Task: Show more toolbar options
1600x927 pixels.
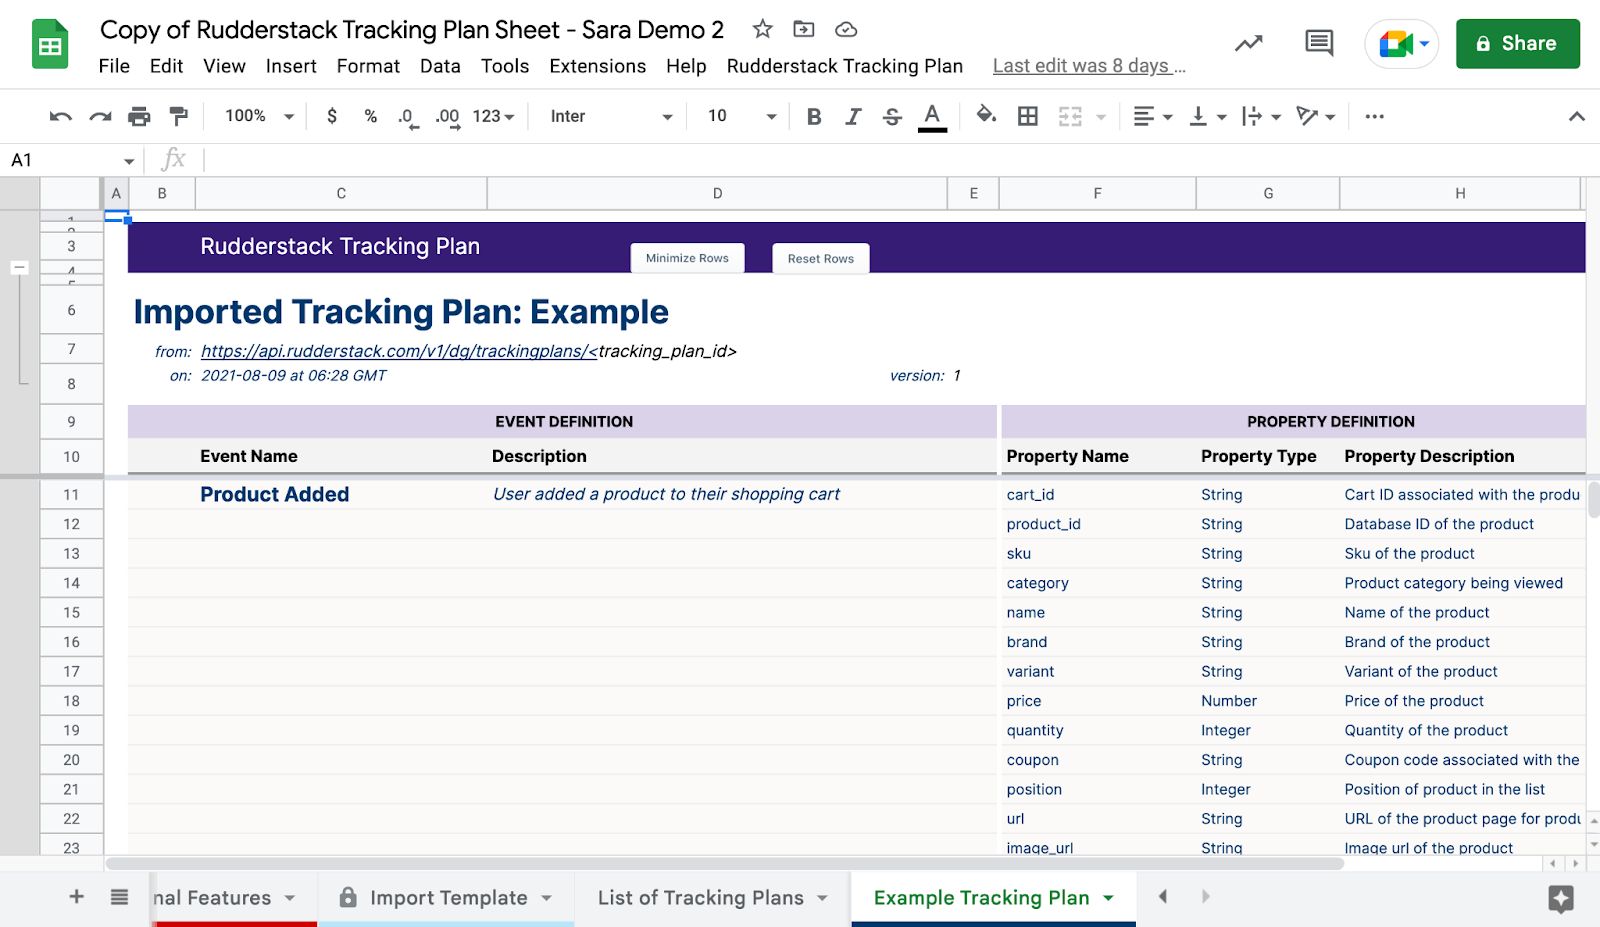Action: tap(1375, 116)
